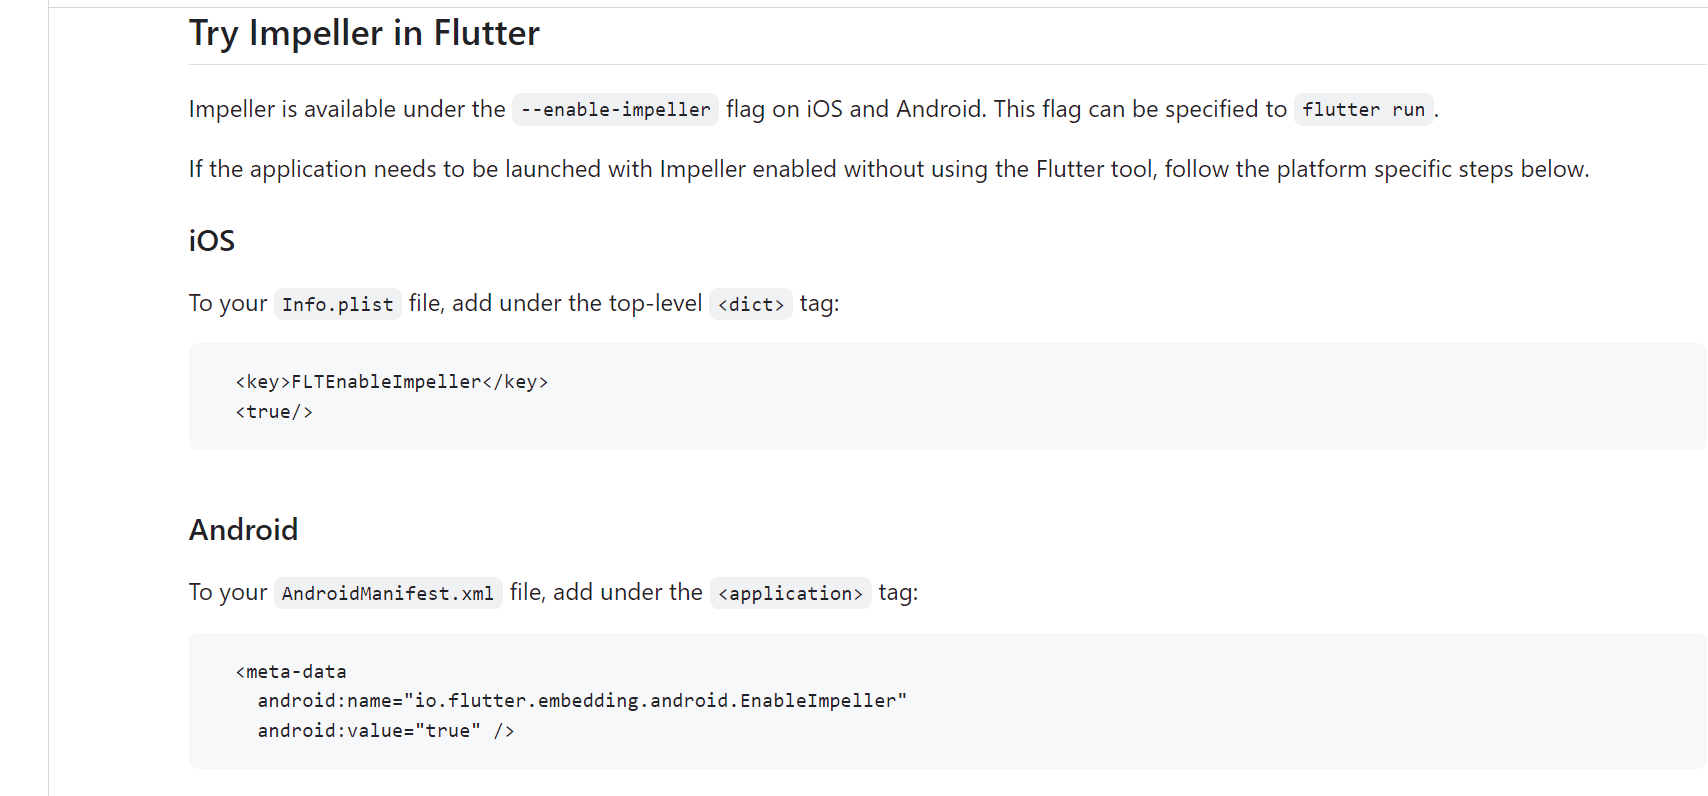Click the "Try Impeller in Flutter" heading
This screenshot has width=1708, height=796.
[x=364, y=34]
